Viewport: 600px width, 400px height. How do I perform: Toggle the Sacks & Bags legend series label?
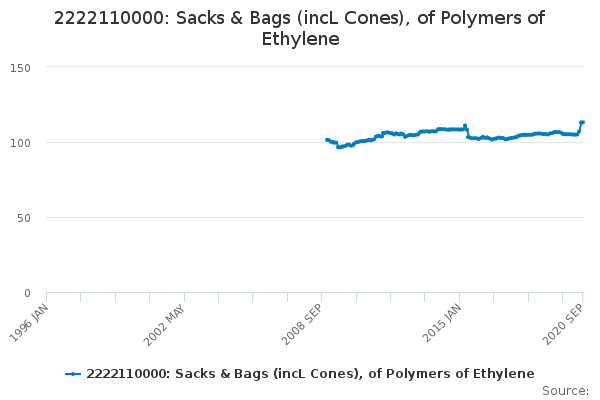(x=310, y=374)
